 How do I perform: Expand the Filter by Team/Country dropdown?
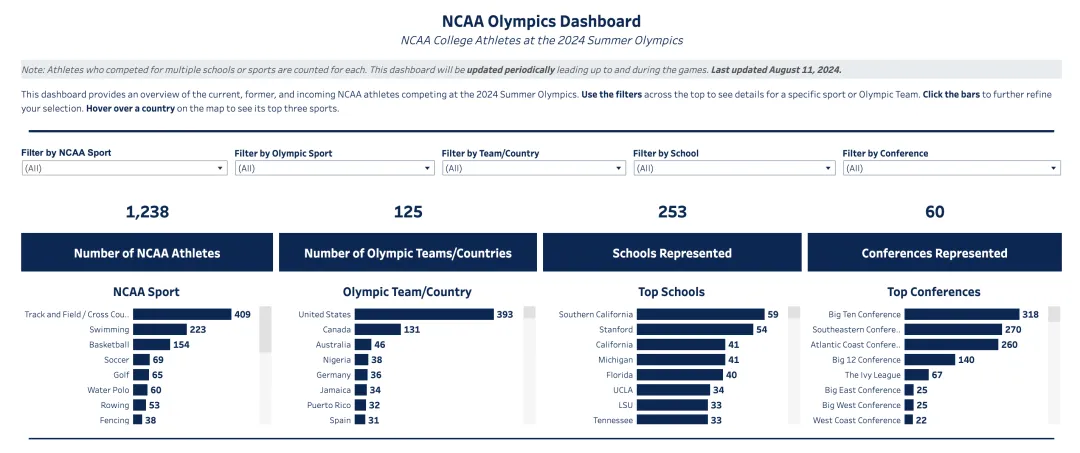(x=534, y=168)
